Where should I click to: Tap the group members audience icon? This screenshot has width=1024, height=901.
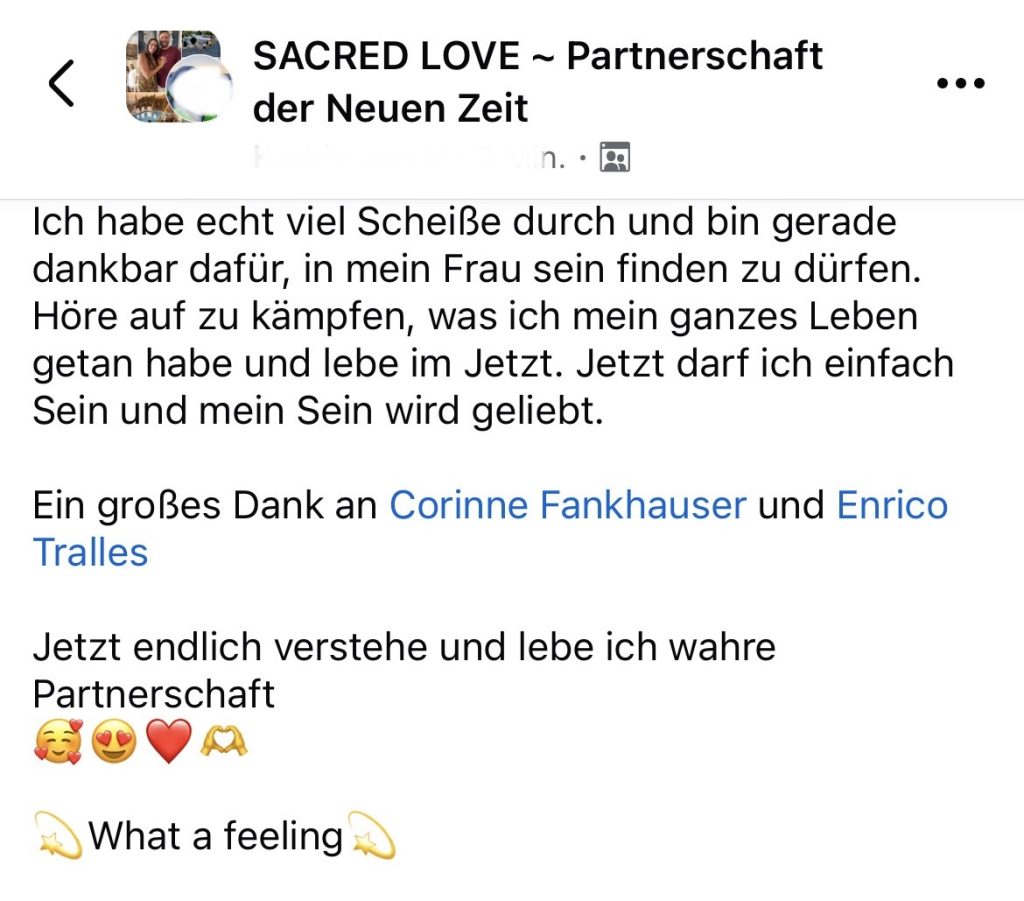point(615,157)
